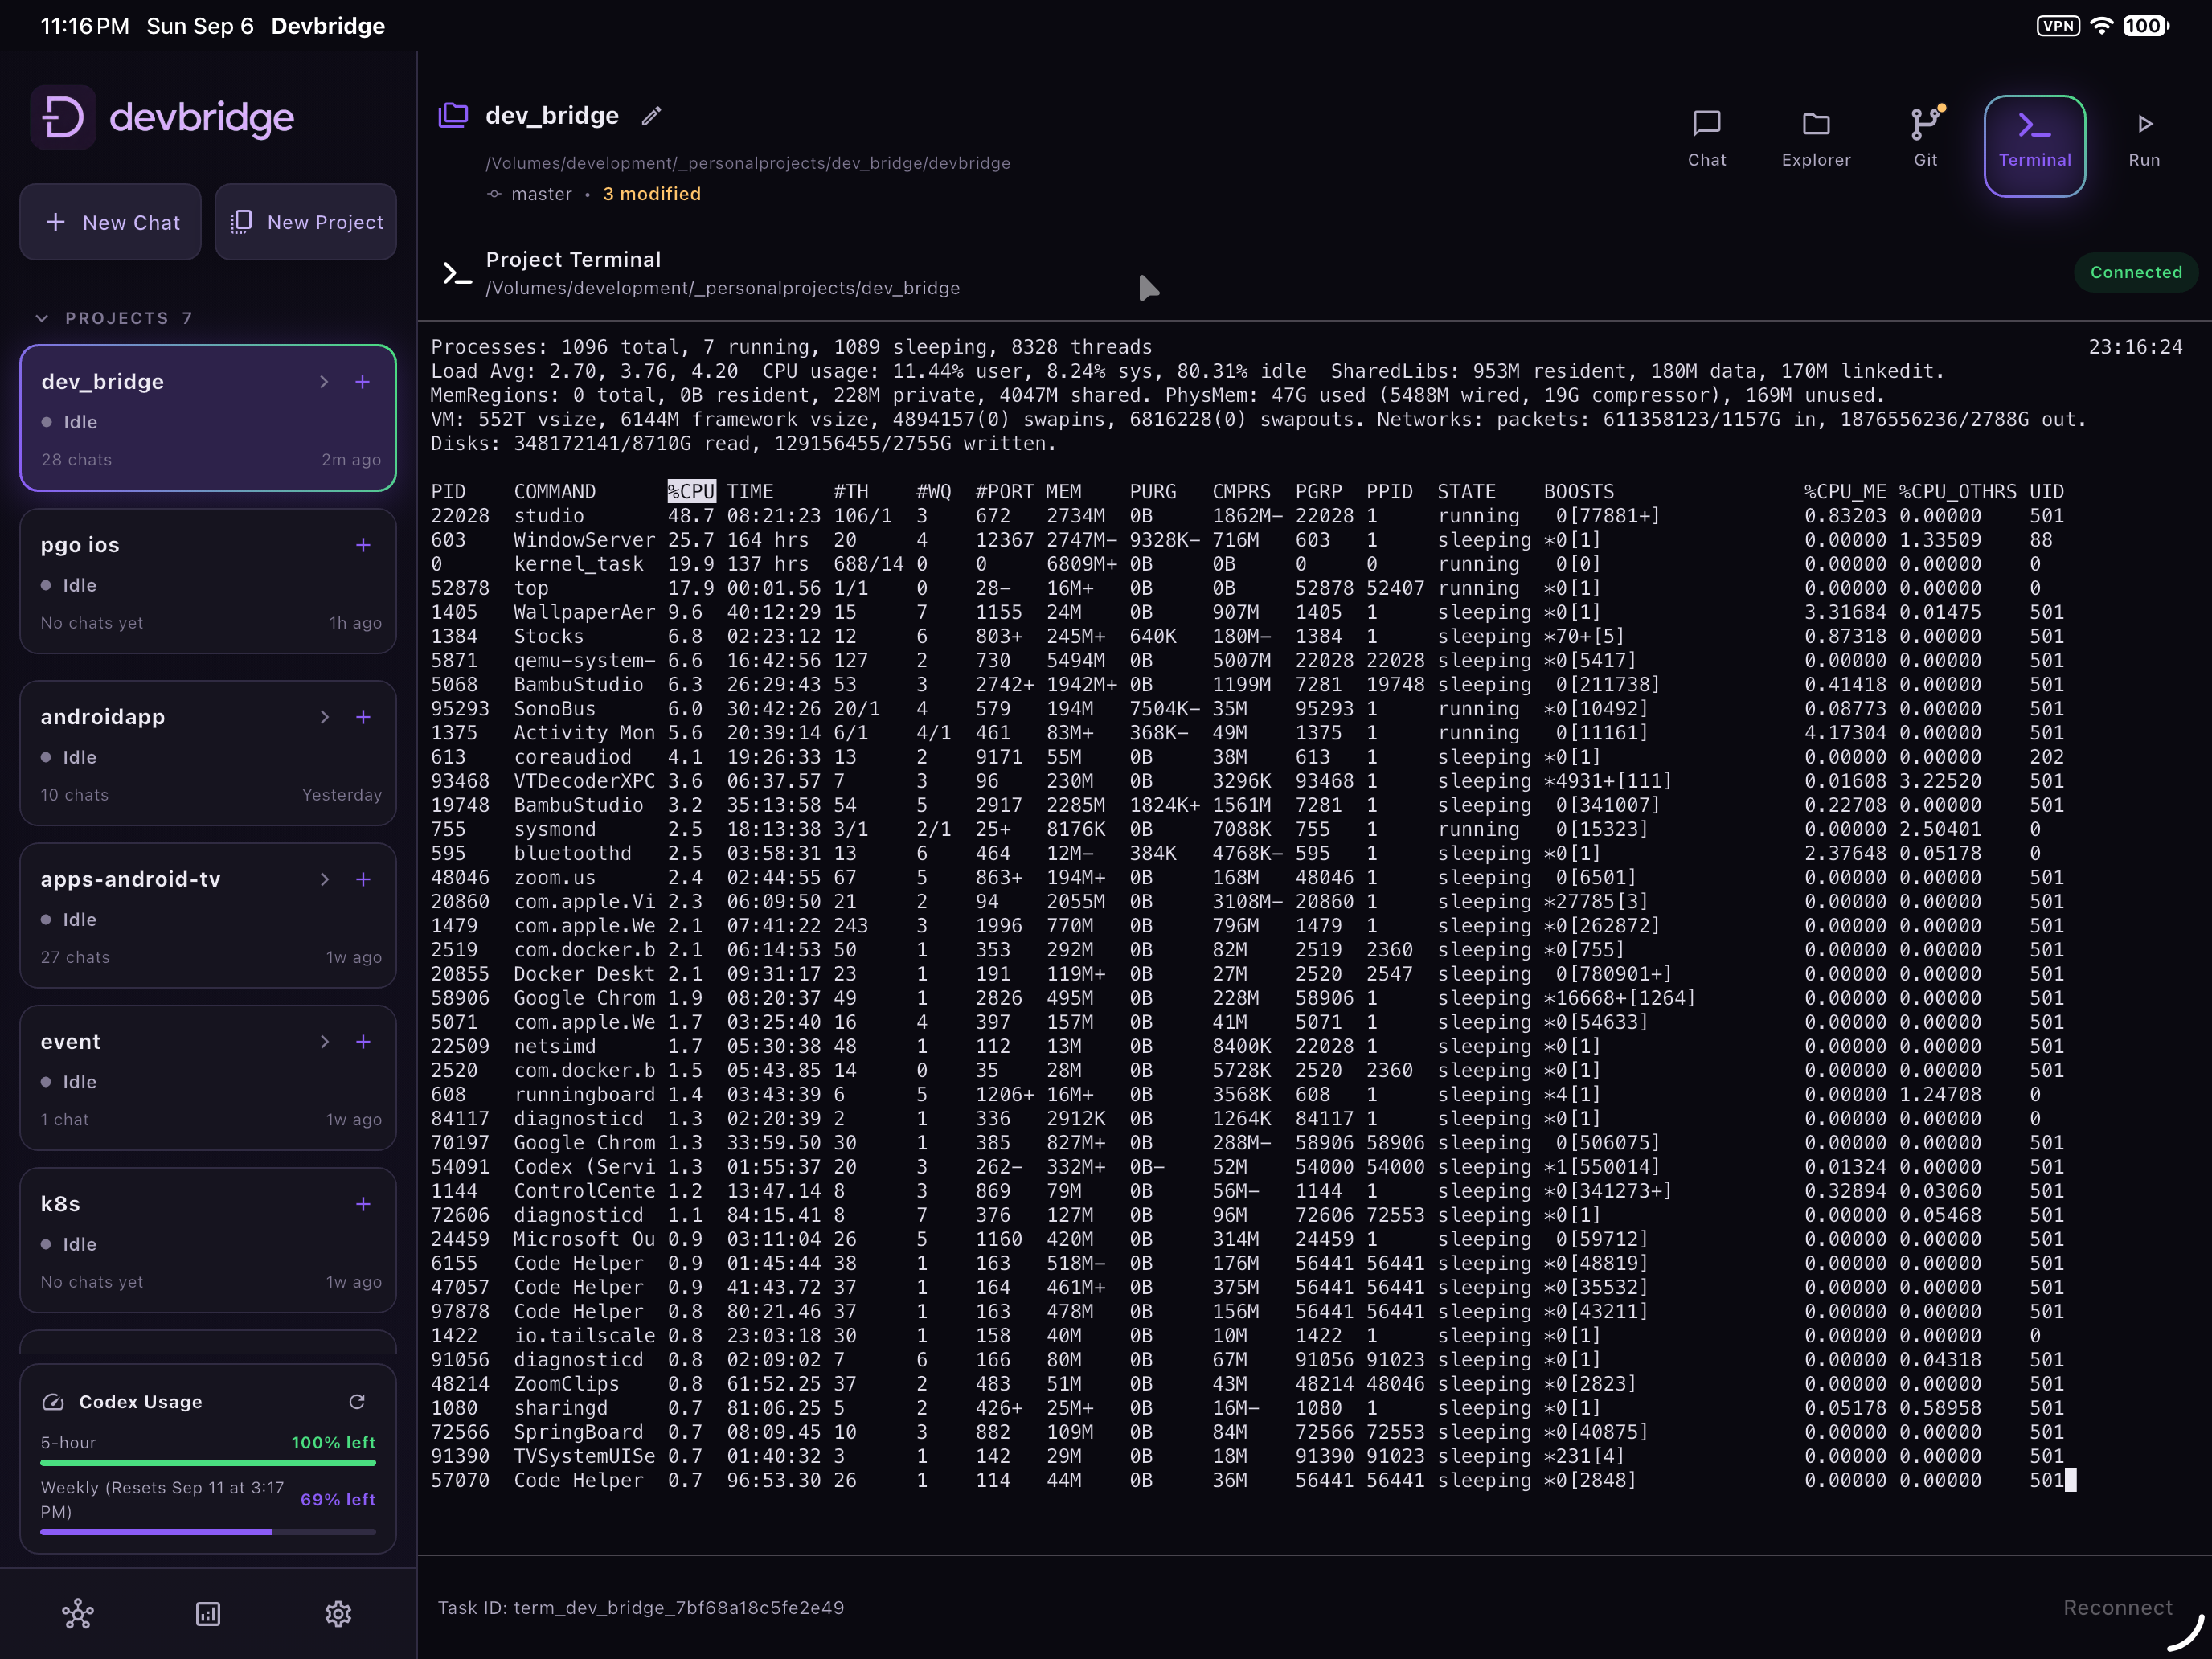Image resolution: width=2212 pixels, height=1659 pixels.
Task: Open the stats chart icon in sidebar footer
Action: coord(208,1613)
